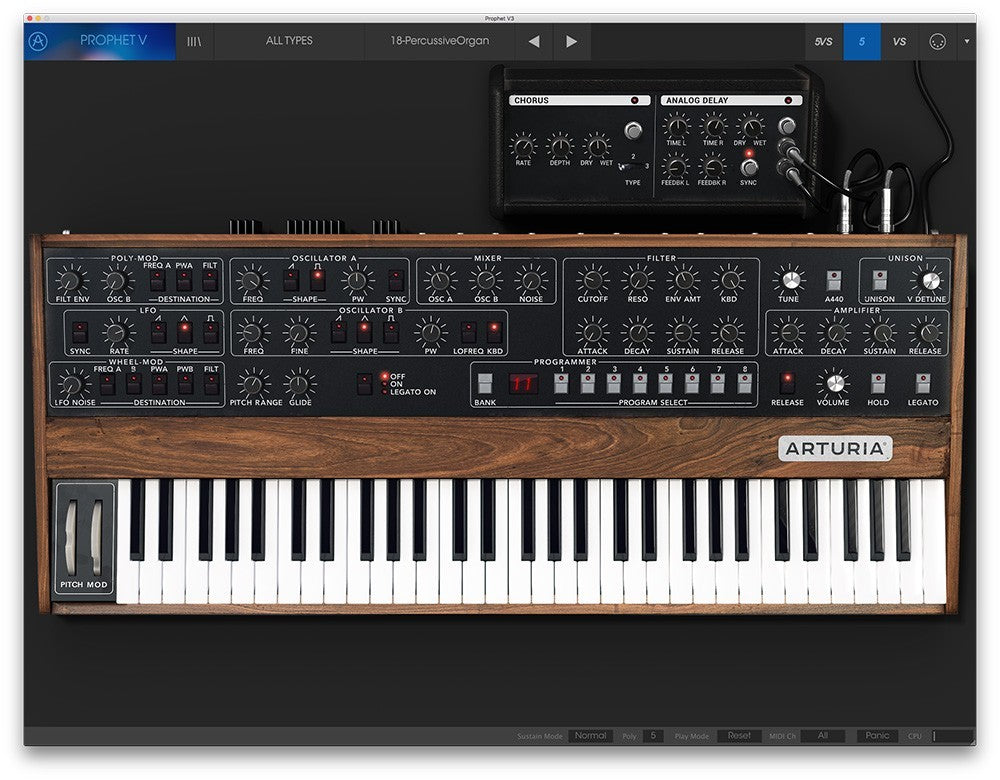Select LFO sawtooth shape button

click(158, 332)
